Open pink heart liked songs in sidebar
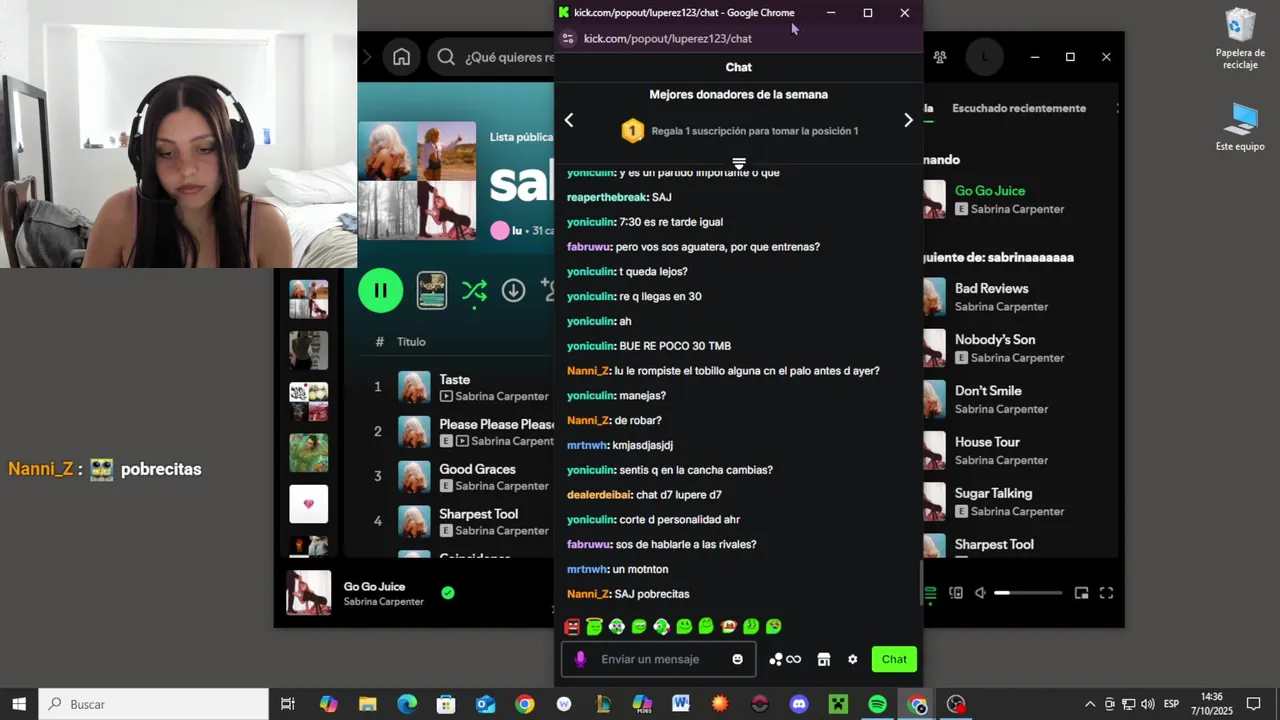This screenshot has height=720, width=1280. click(x=308, y=504)
